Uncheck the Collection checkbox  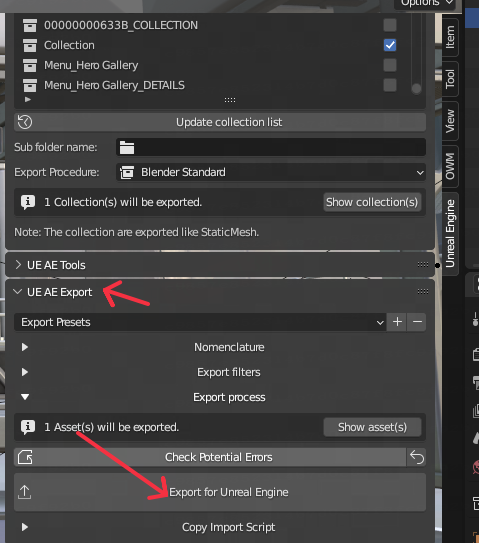(x=390, y=45)
